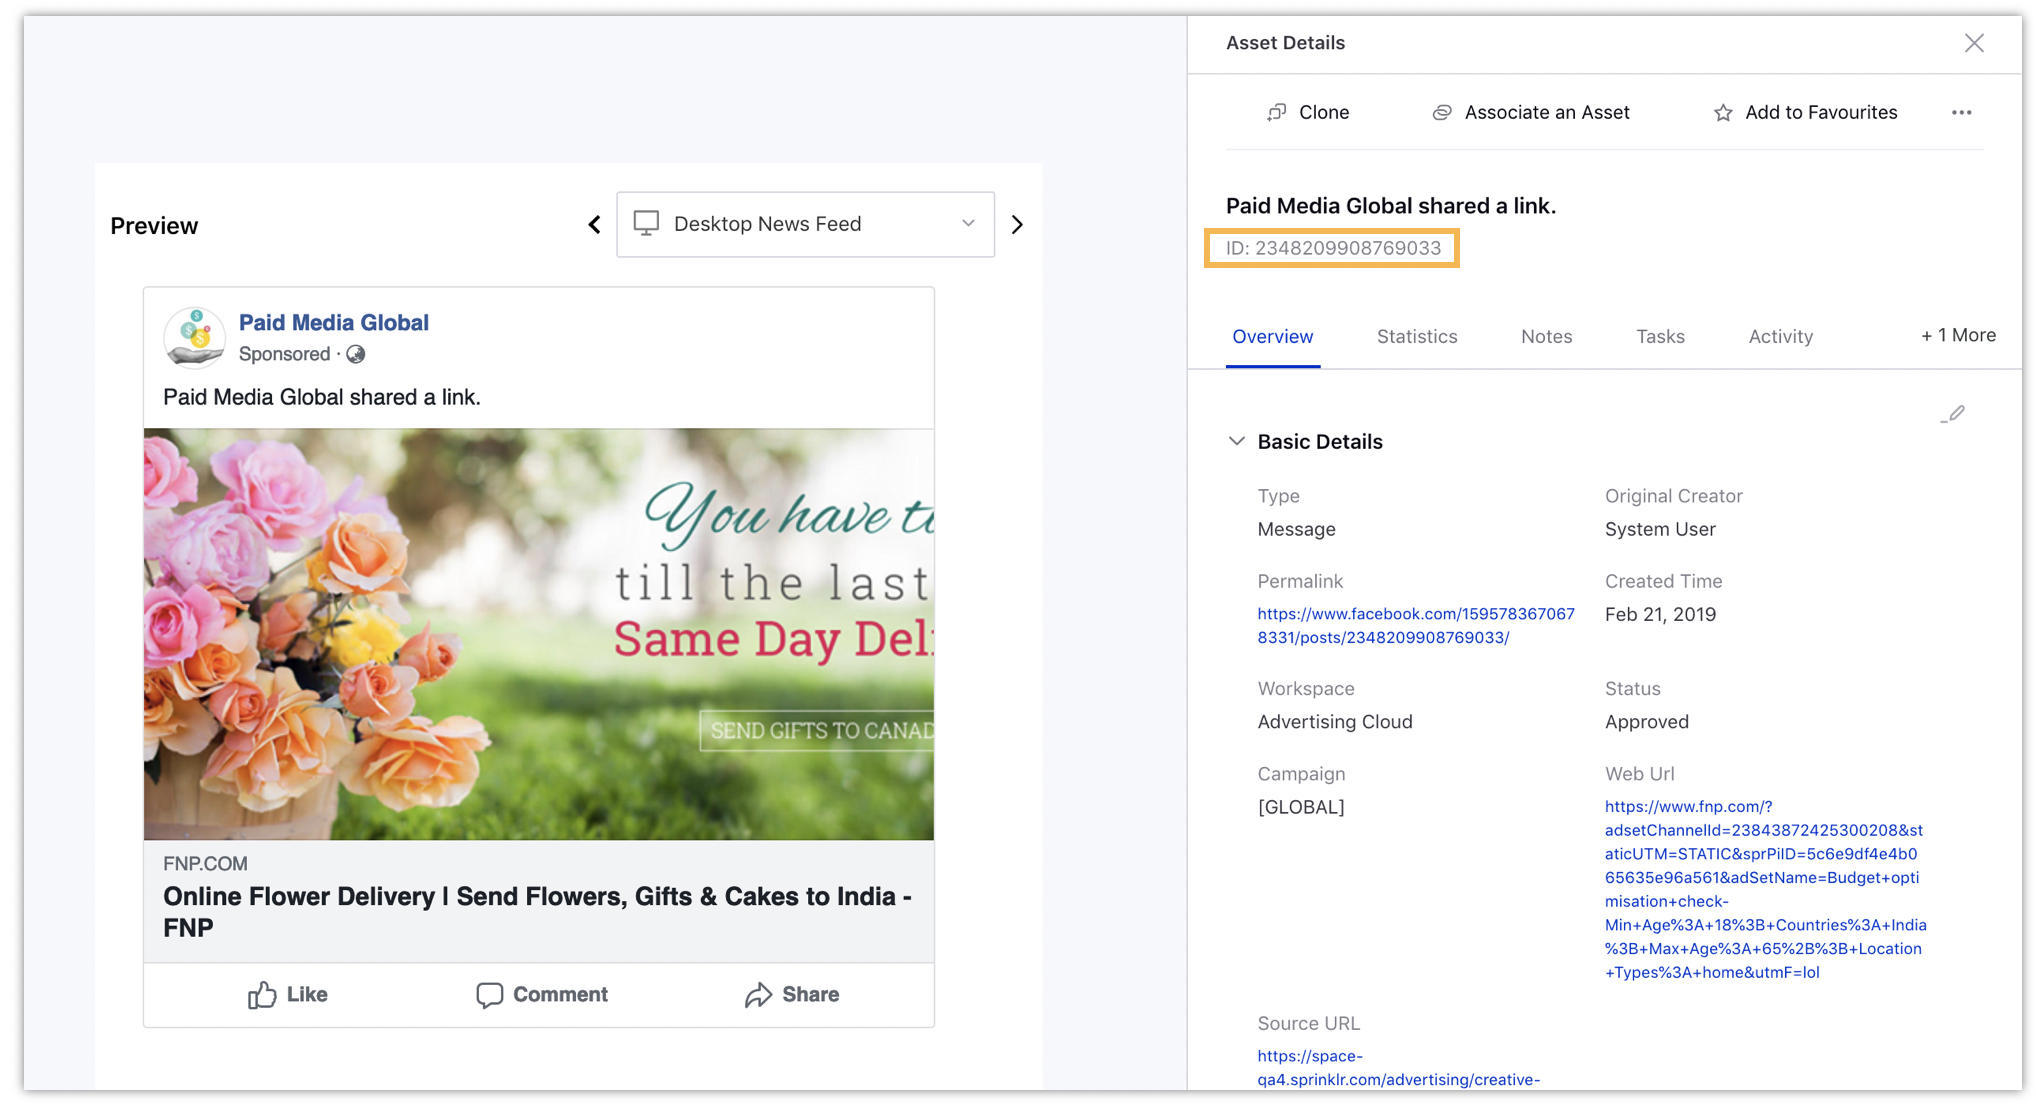The width and height of the screenshot is (2036, 1108).
Task: Click the Share arrow icon
Action: [758, 994]
